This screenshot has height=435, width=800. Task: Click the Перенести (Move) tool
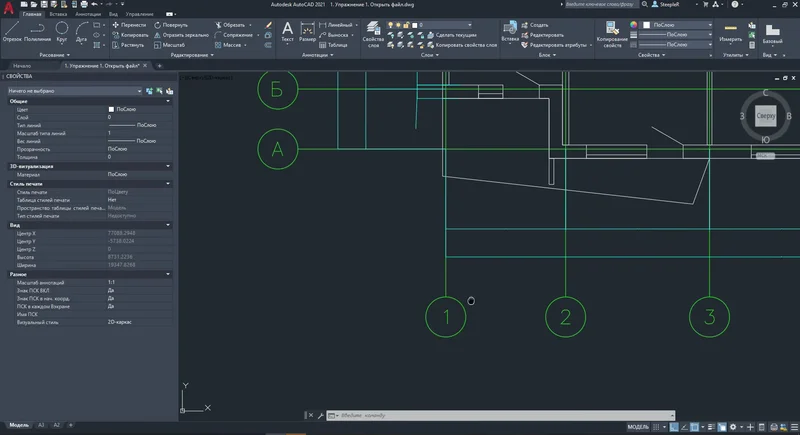click(x=133, y=24)
